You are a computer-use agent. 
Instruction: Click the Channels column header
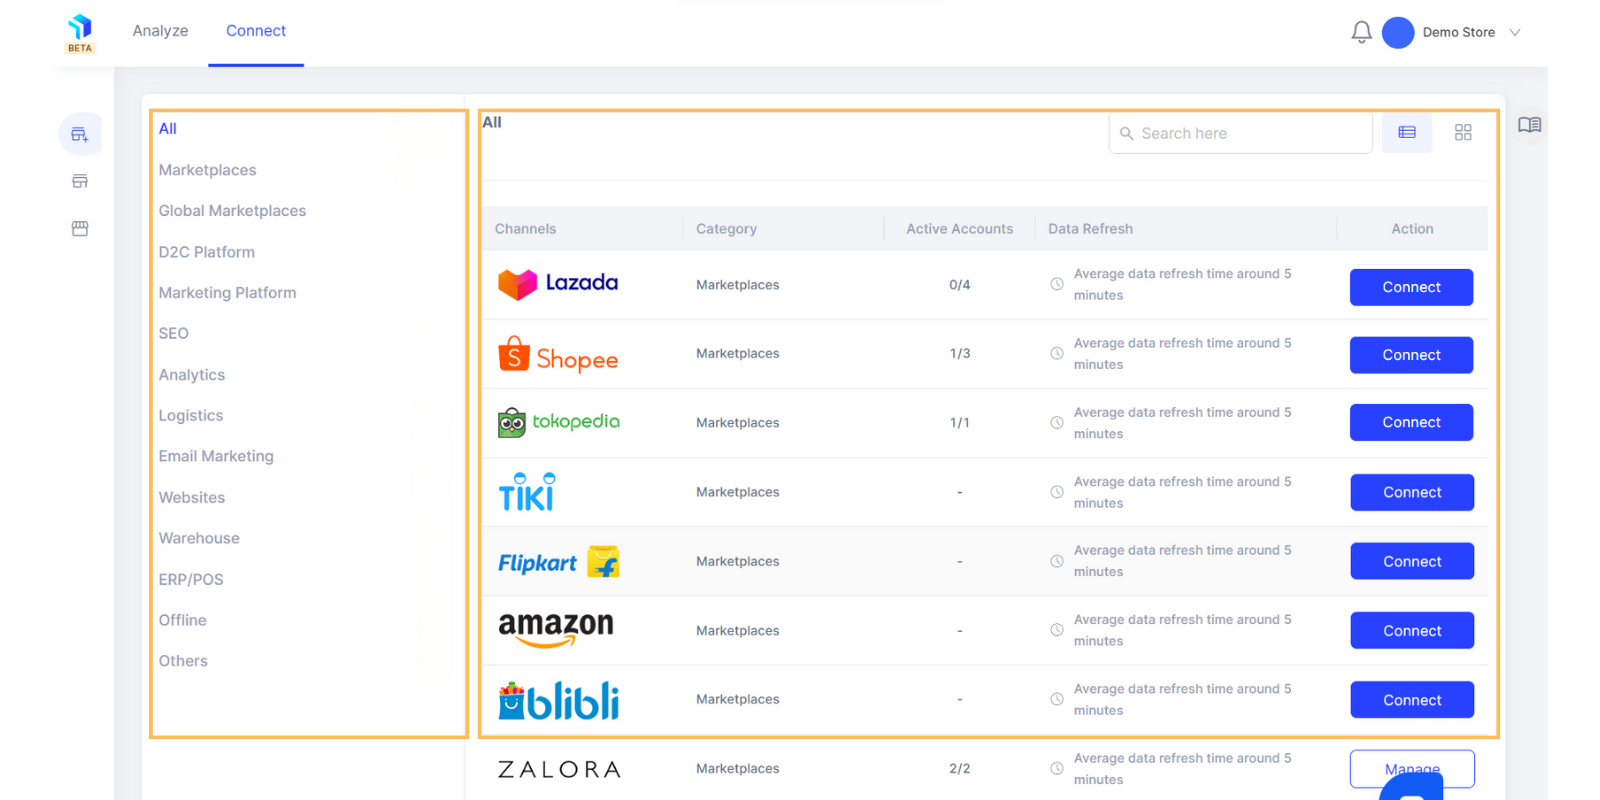[525, 229]
